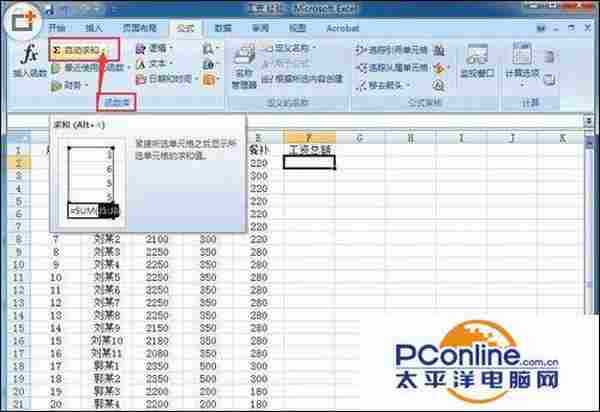
Task: Click the calculate now icon
Action: [549, 56]
